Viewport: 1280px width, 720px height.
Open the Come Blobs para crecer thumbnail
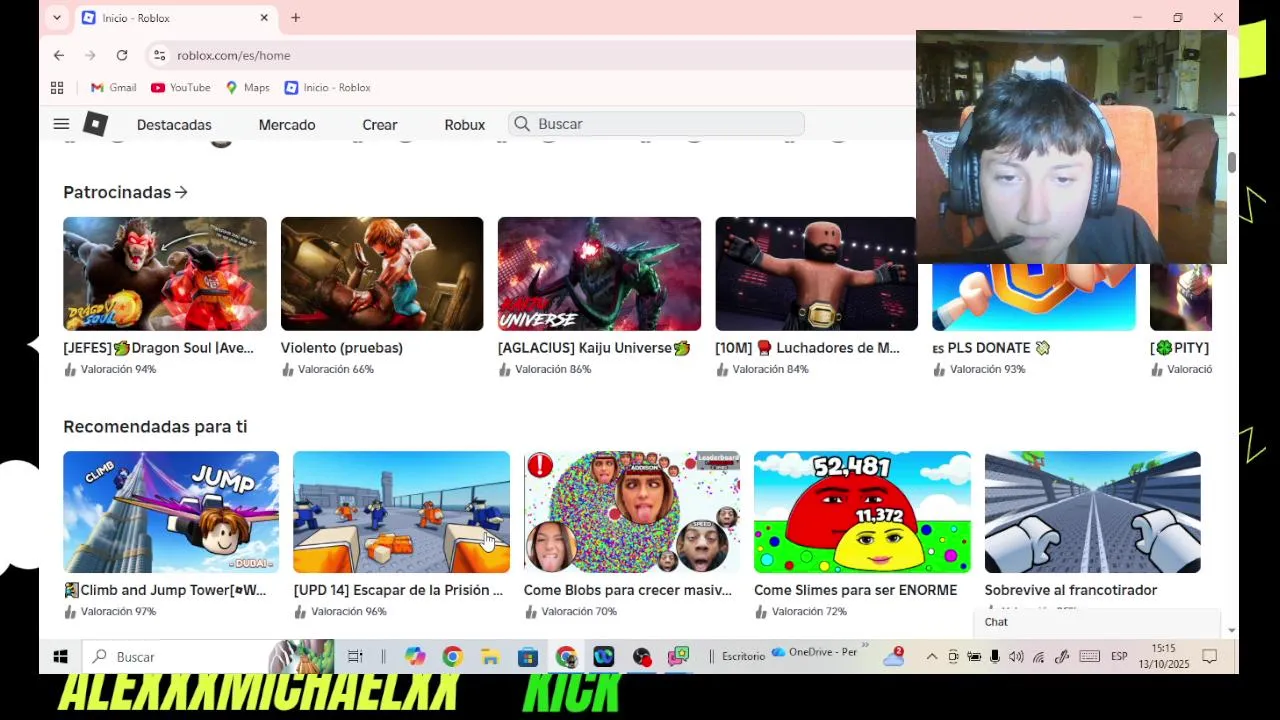[632, 512]
